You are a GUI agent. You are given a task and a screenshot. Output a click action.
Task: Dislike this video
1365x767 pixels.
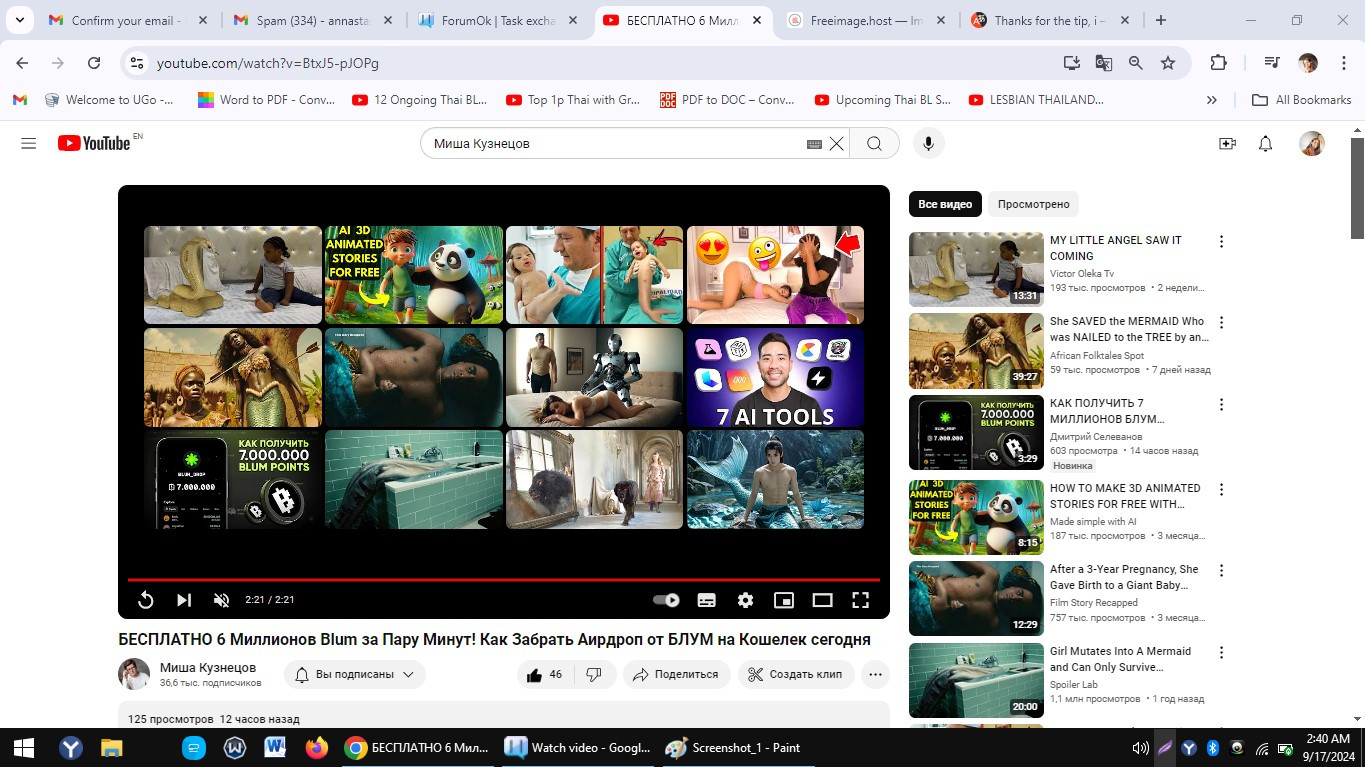[x=594, y=674]
